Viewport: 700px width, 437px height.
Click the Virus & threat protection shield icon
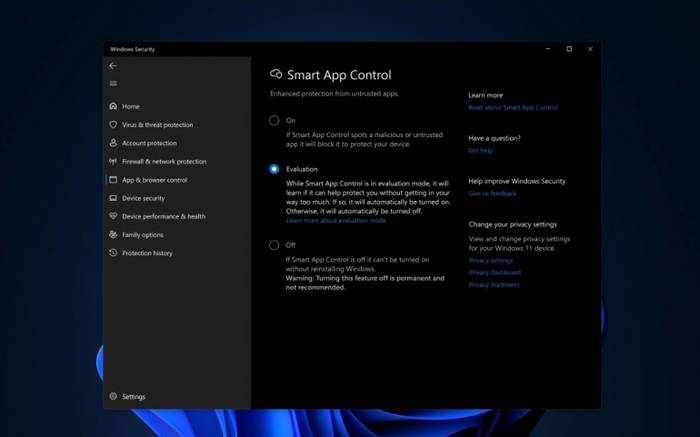point(113,125)
